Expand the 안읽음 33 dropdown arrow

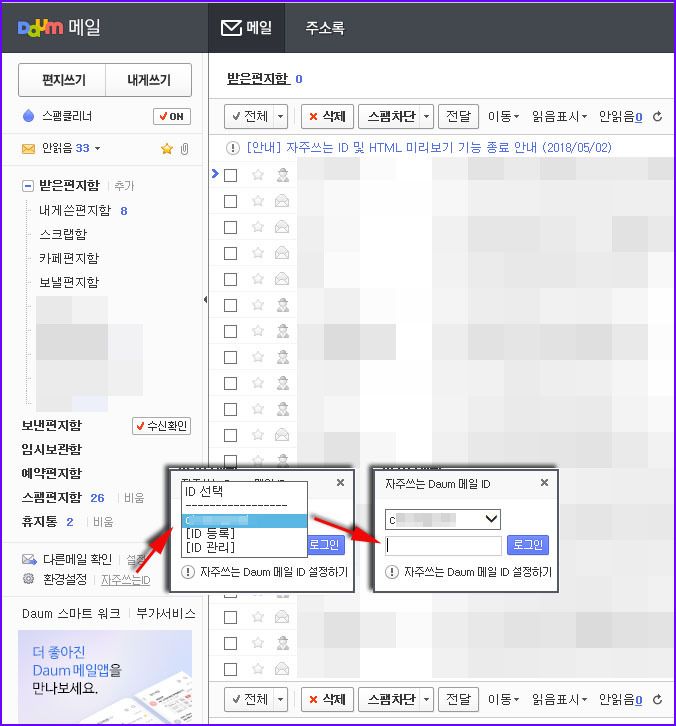pos(98,149)
